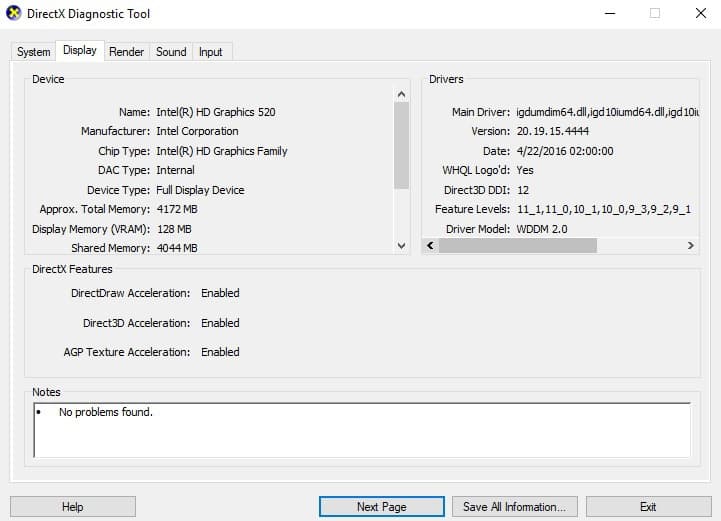This screenshot has height=521, width=721.
Task: Click inside the Notes text box
Action: [x=362, y=430]
